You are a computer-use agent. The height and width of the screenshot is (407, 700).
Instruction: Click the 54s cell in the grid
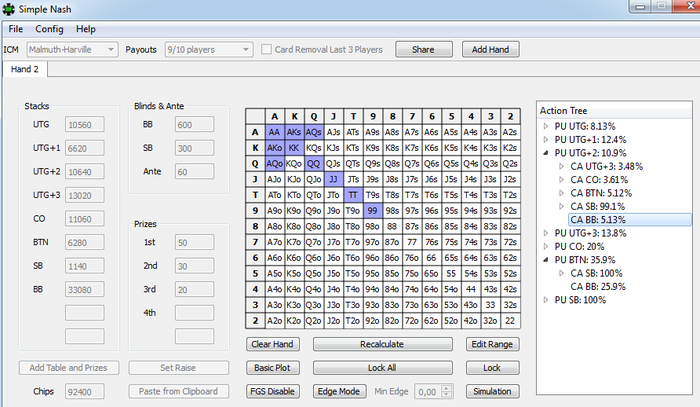coord(471,274)
